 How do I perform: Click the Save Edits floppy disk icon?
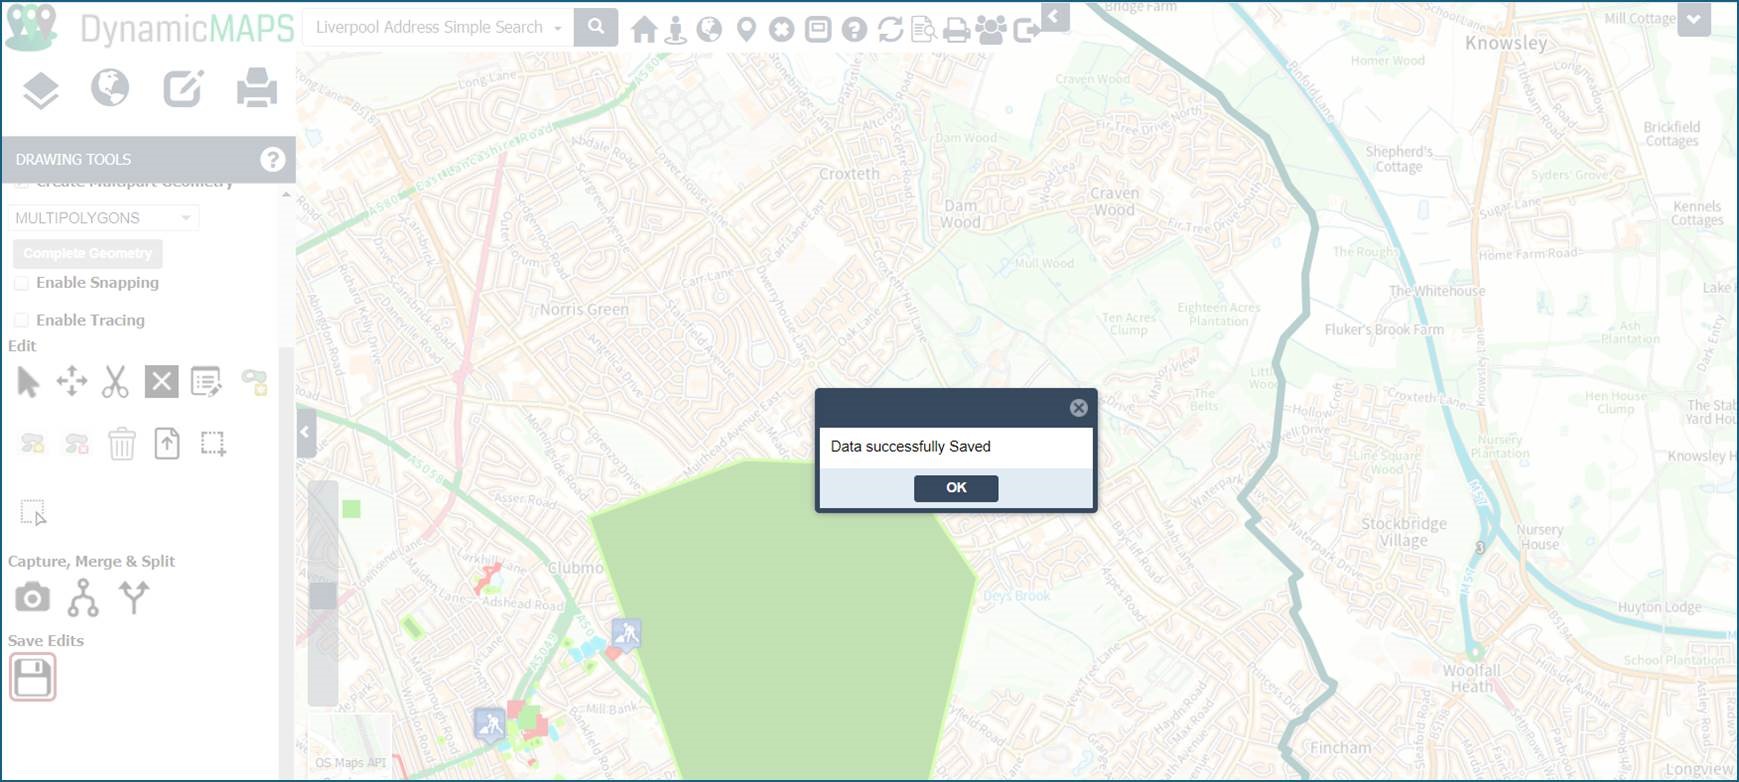click(x=33, y=678)
